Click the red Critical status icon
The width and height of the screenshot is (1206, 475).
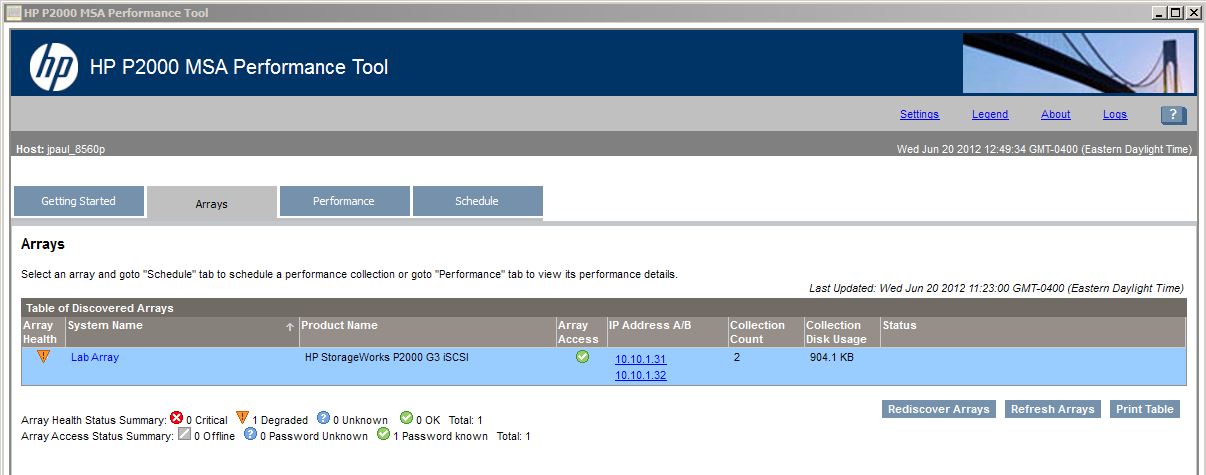(x=177, y=419)
